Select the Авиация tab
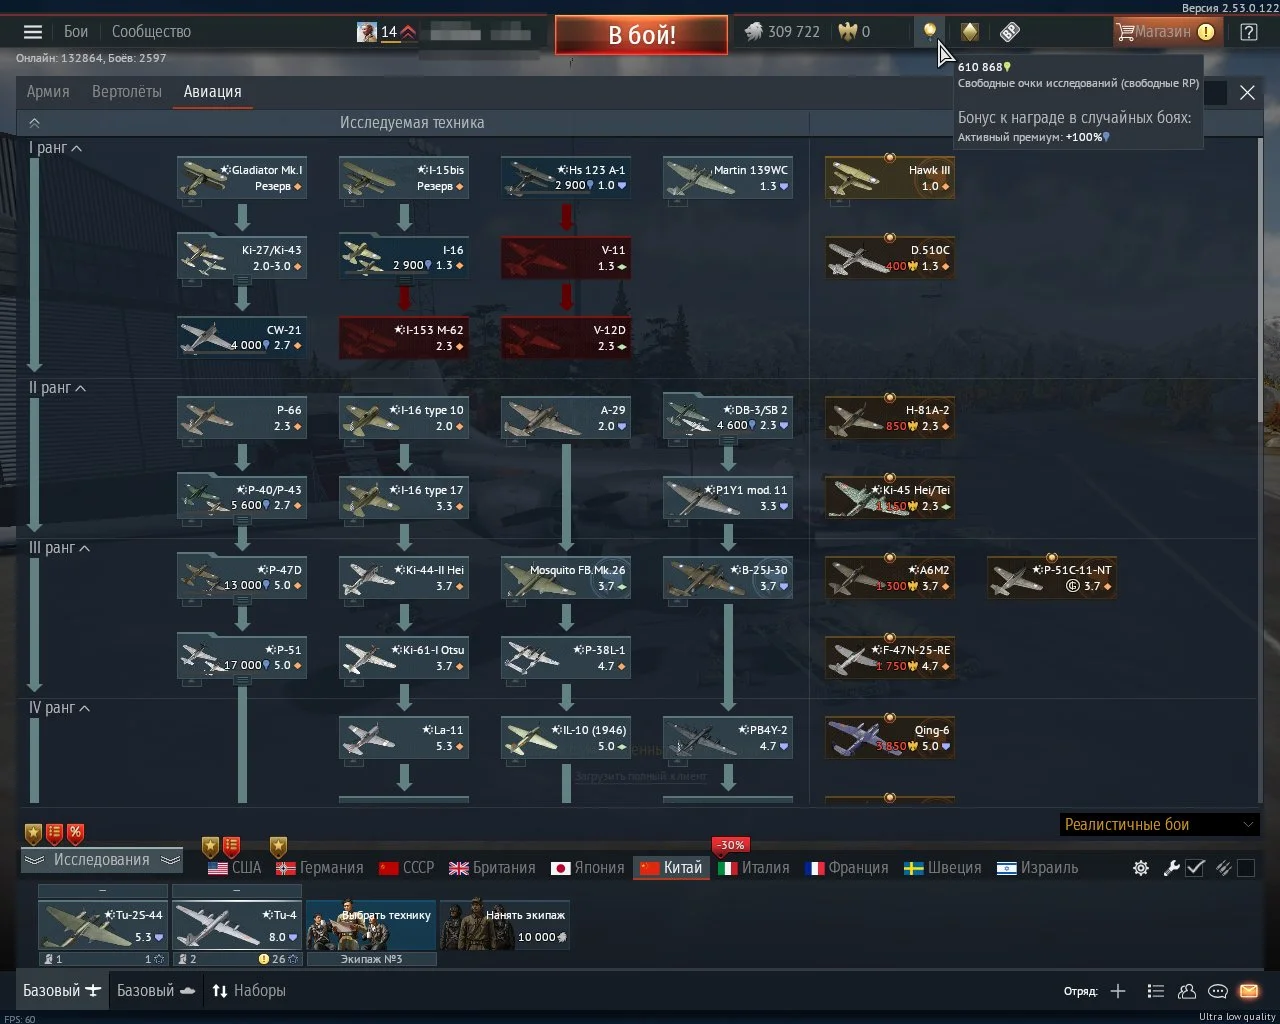Image resolution: width=1280 pixels, height=1024 pixels. tap(213, 92)
